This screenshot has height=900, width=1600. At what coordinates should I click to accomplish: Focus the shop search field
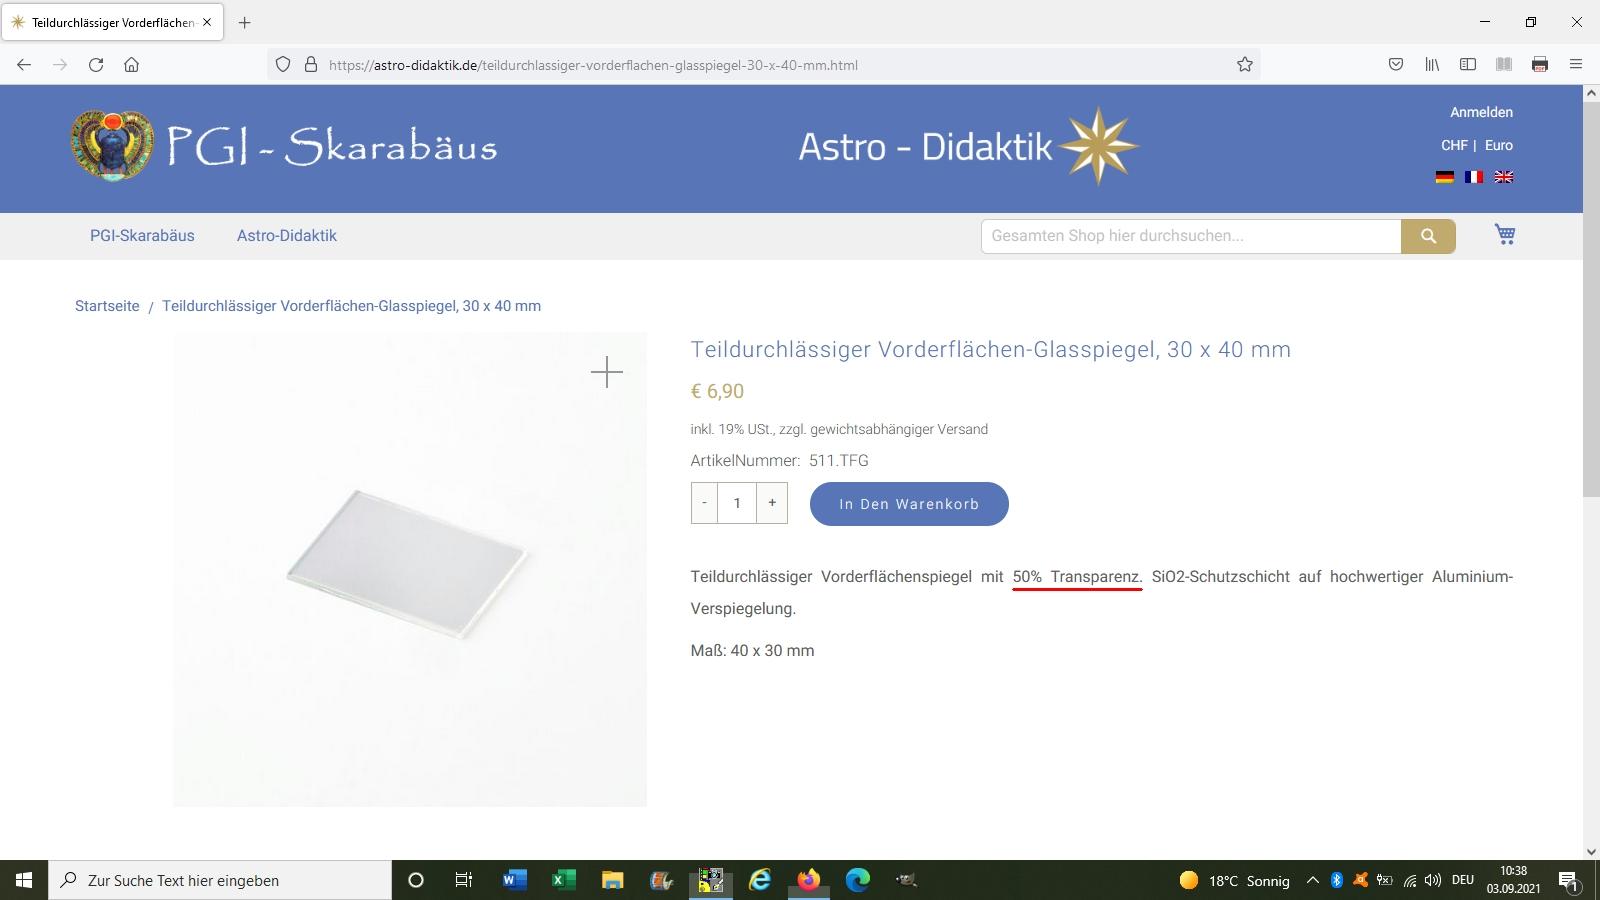click(1191, 236)
